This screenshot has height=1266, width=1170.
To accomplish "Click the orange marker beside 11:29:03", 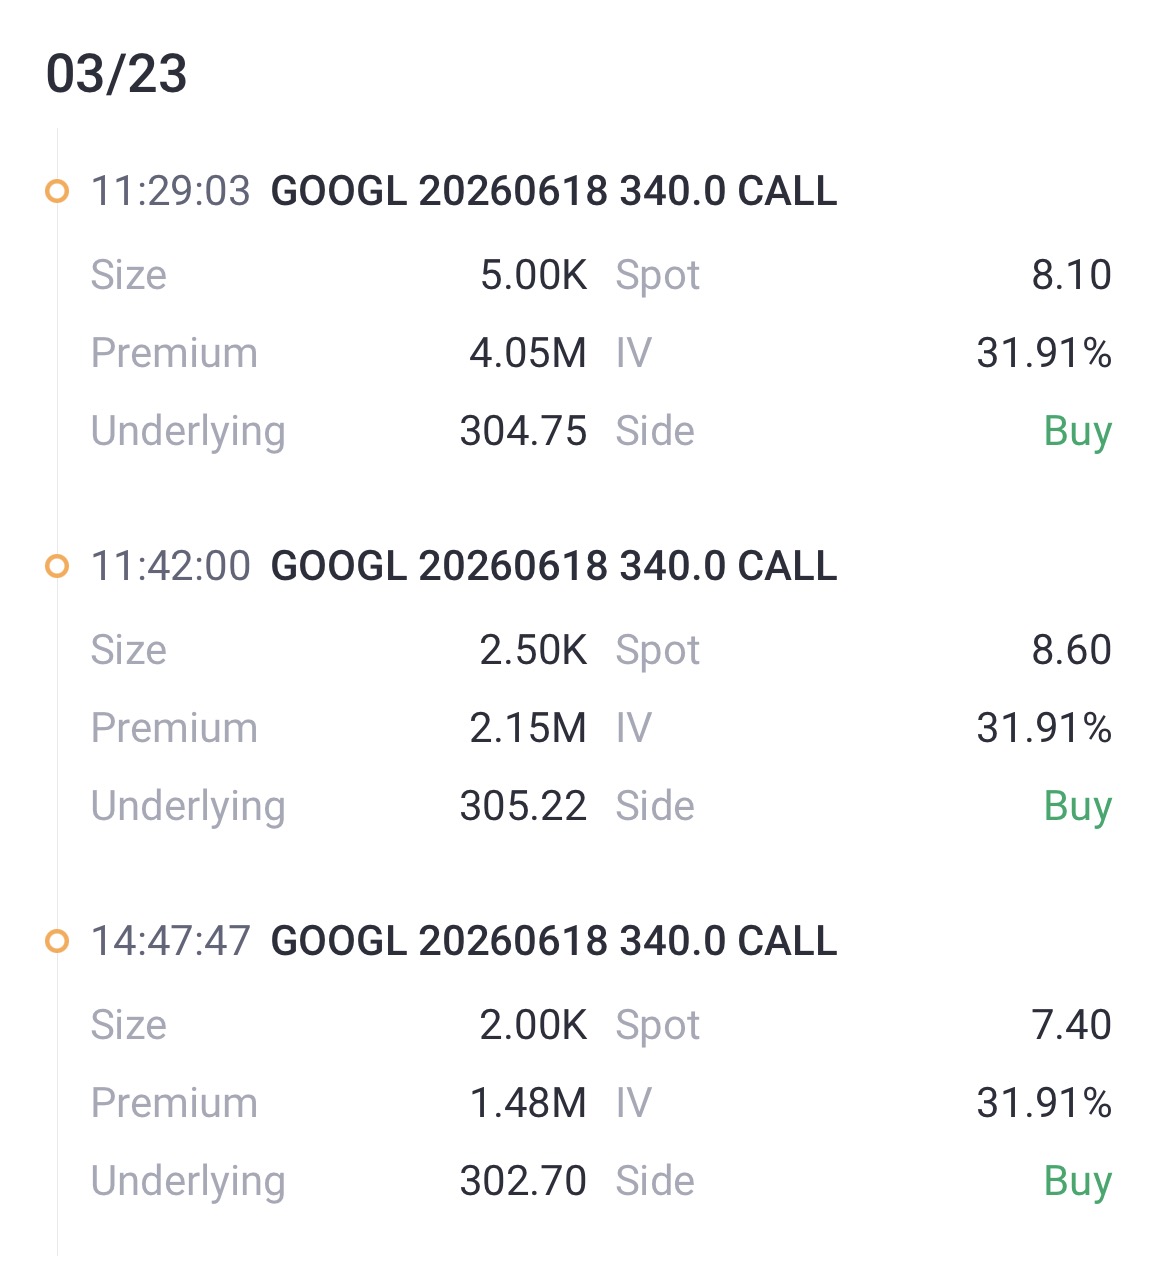I will 57,190.
